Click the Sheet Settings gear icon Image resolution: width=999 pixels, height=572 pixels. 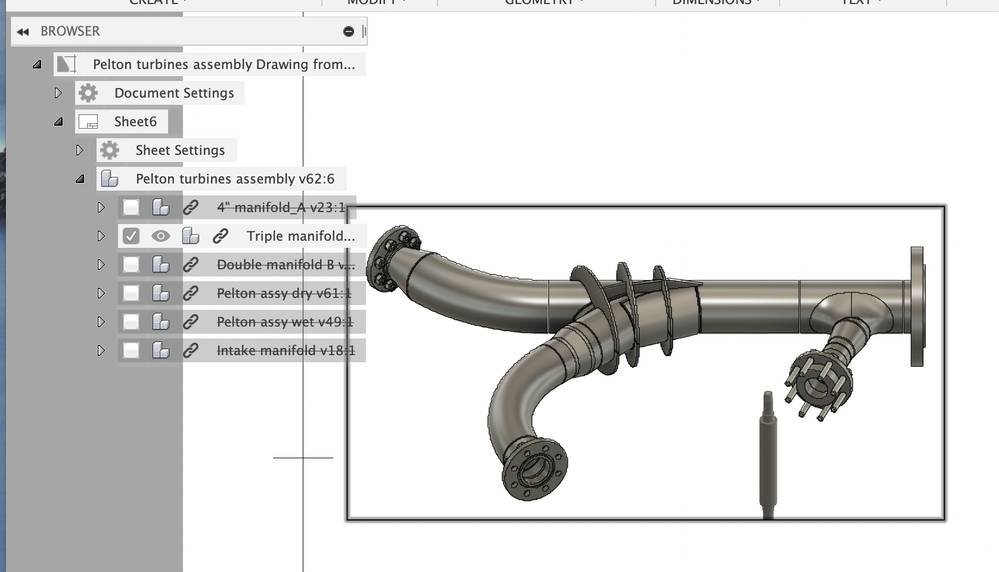pyautogui.click(x=110, y=150)
